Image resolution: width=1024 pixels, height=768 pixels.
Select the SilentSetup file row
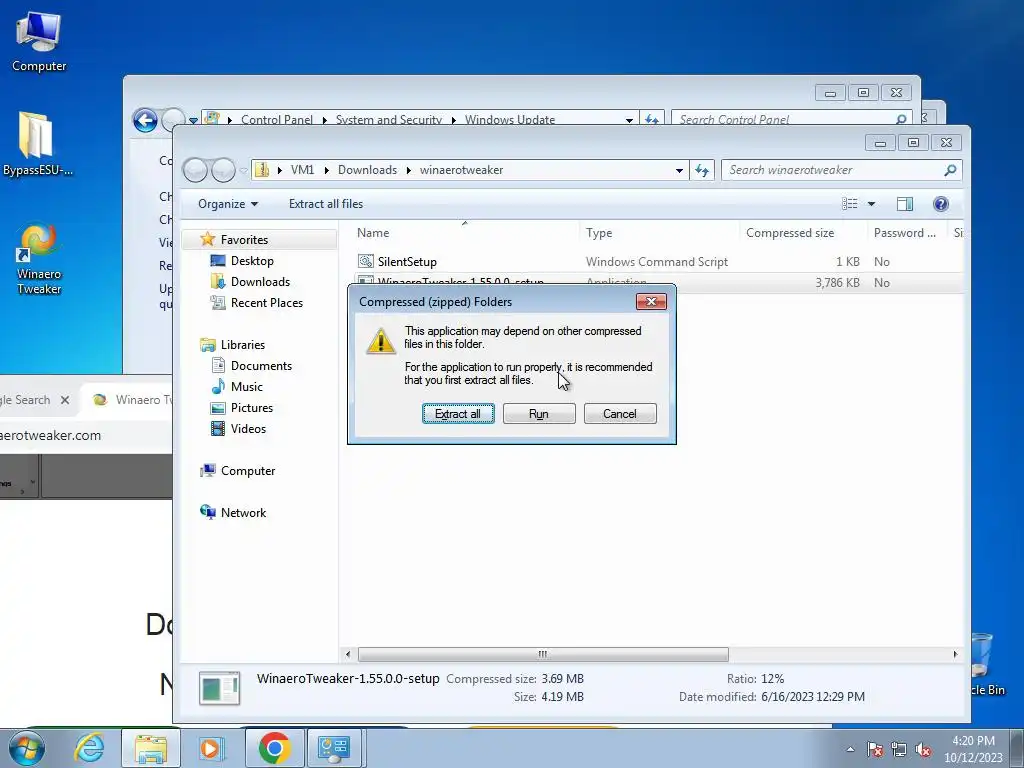(658, 261)
